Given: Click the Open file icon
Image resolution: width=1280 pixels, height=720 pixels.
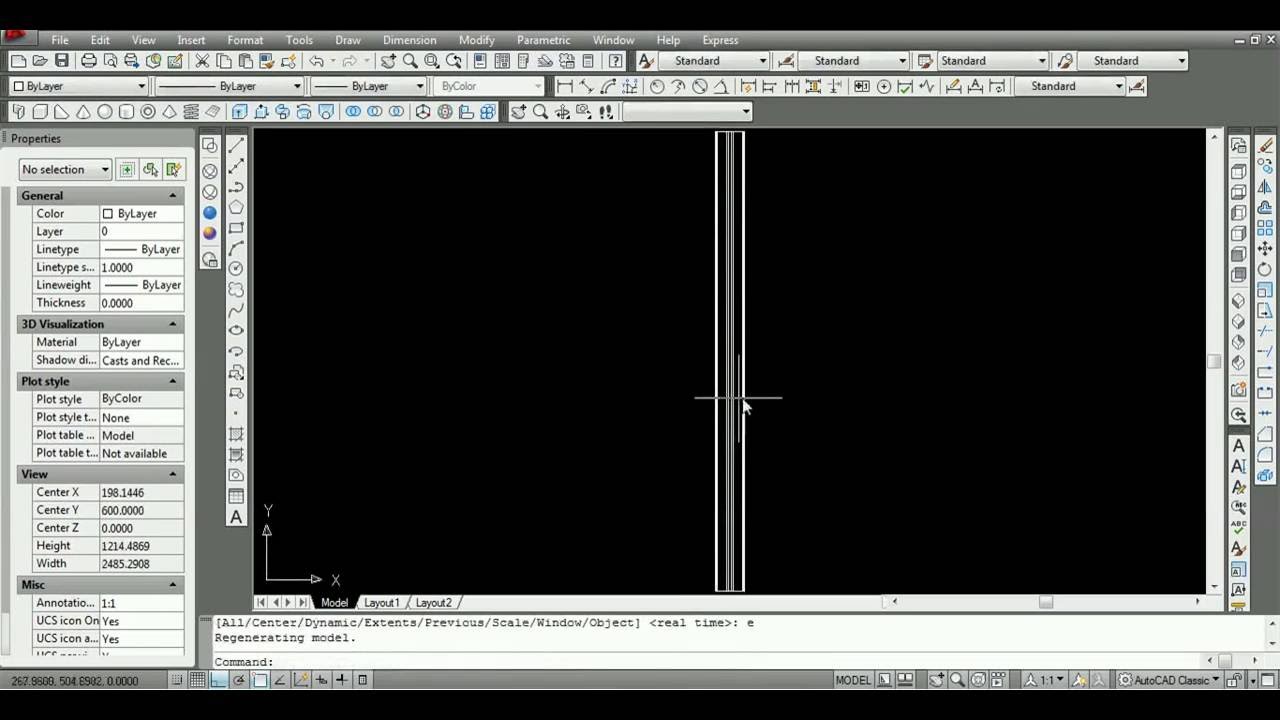Looking at the screenshot, I should [40, 61].
